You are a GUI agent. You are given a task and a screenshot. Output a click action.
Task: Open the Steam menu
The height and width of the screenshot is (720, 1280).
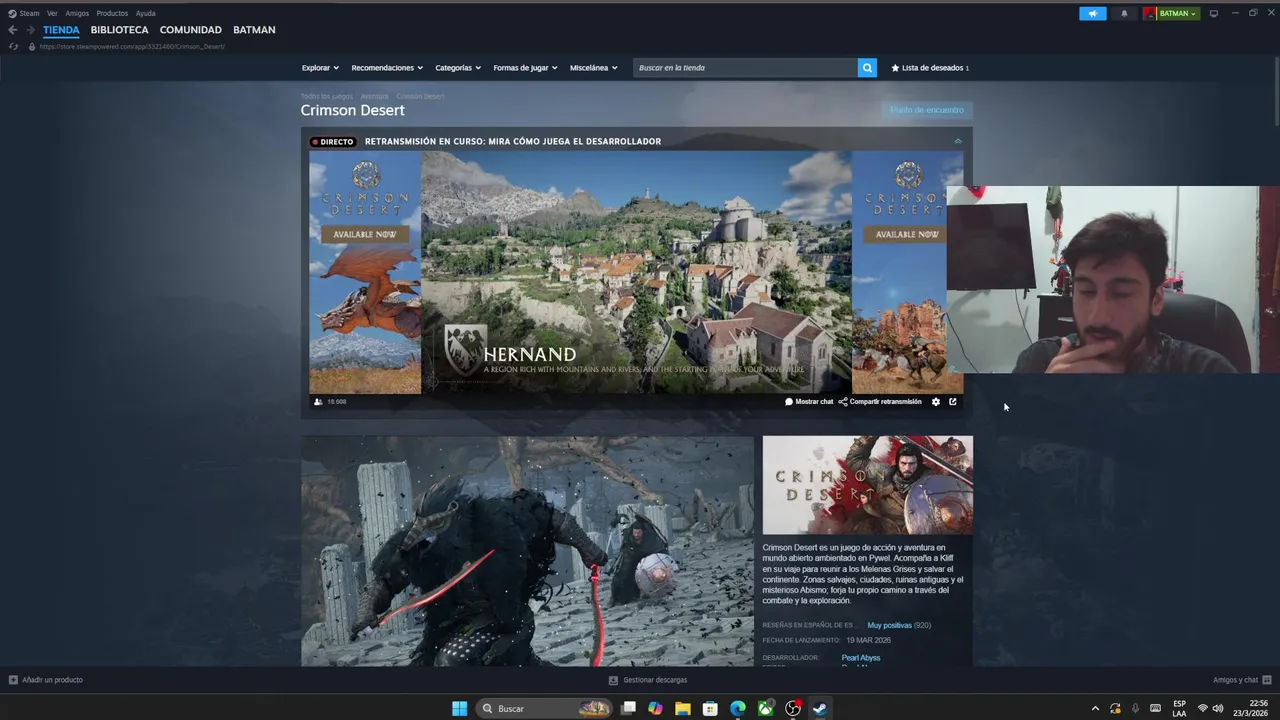[29, 13]
